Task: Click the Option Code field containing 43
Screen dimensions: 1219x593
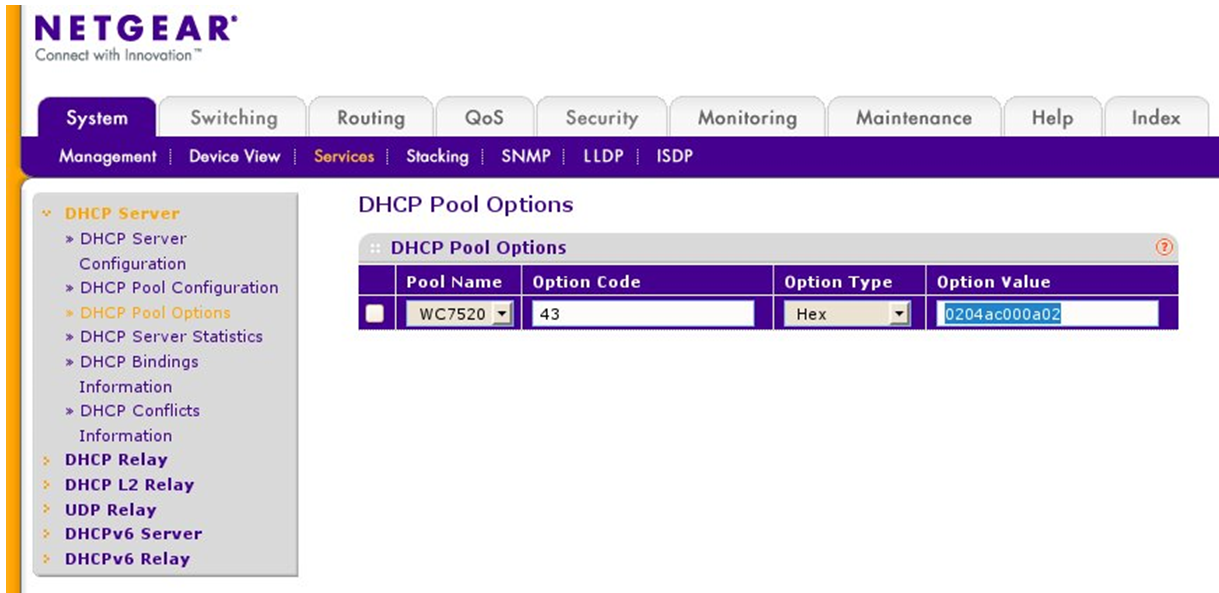Action: 643,314
